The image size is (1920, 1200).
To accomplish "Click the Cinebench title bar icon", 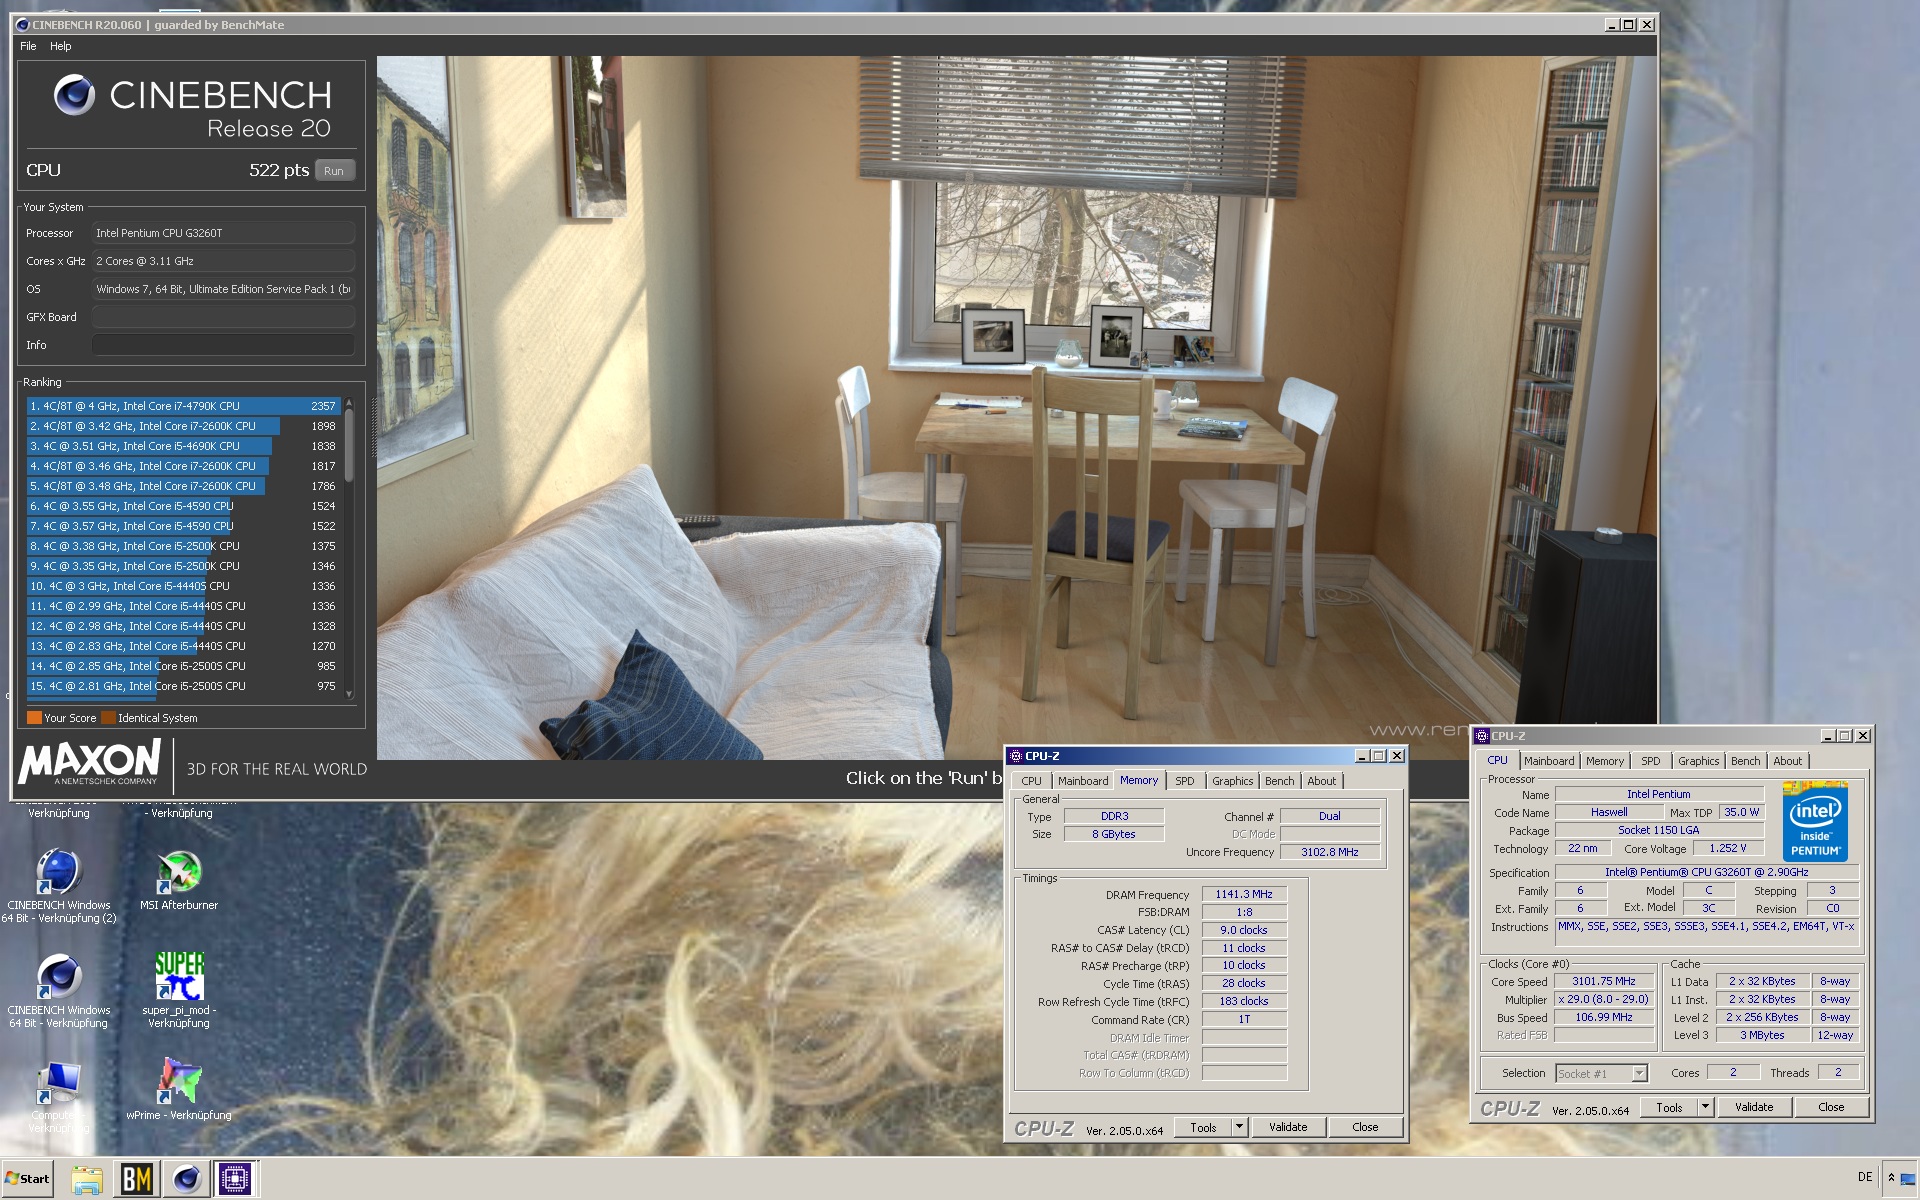I will tap(22, 25).
